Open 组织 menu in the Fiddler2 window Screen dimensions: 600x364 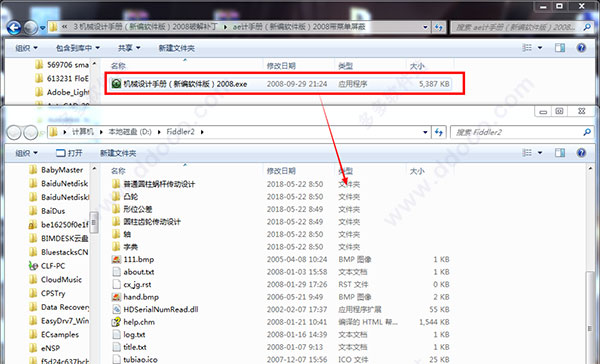point(26,153)
